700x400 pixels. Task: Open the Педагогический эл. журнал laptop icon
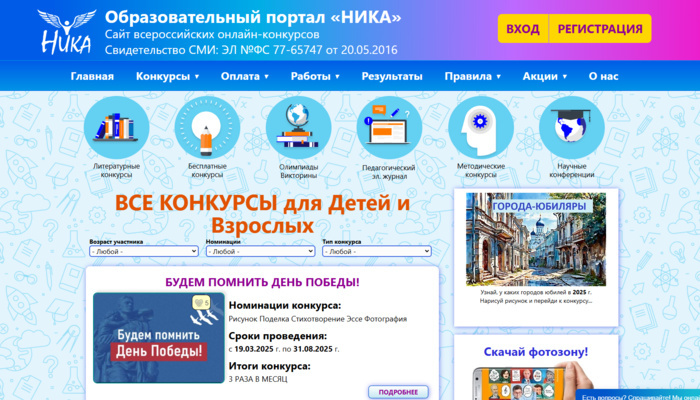pyautogui.click(x=389, y=127)
